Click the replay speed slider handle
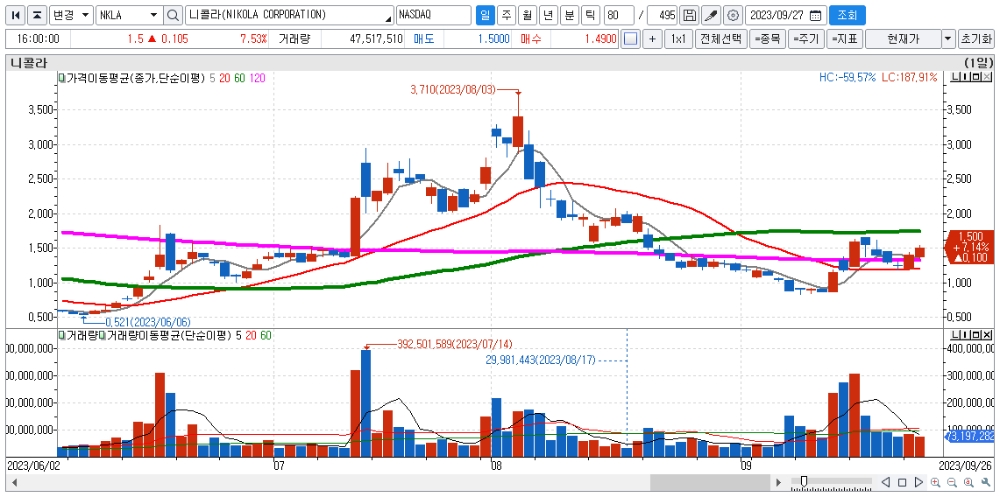 (x=804, y=481)
